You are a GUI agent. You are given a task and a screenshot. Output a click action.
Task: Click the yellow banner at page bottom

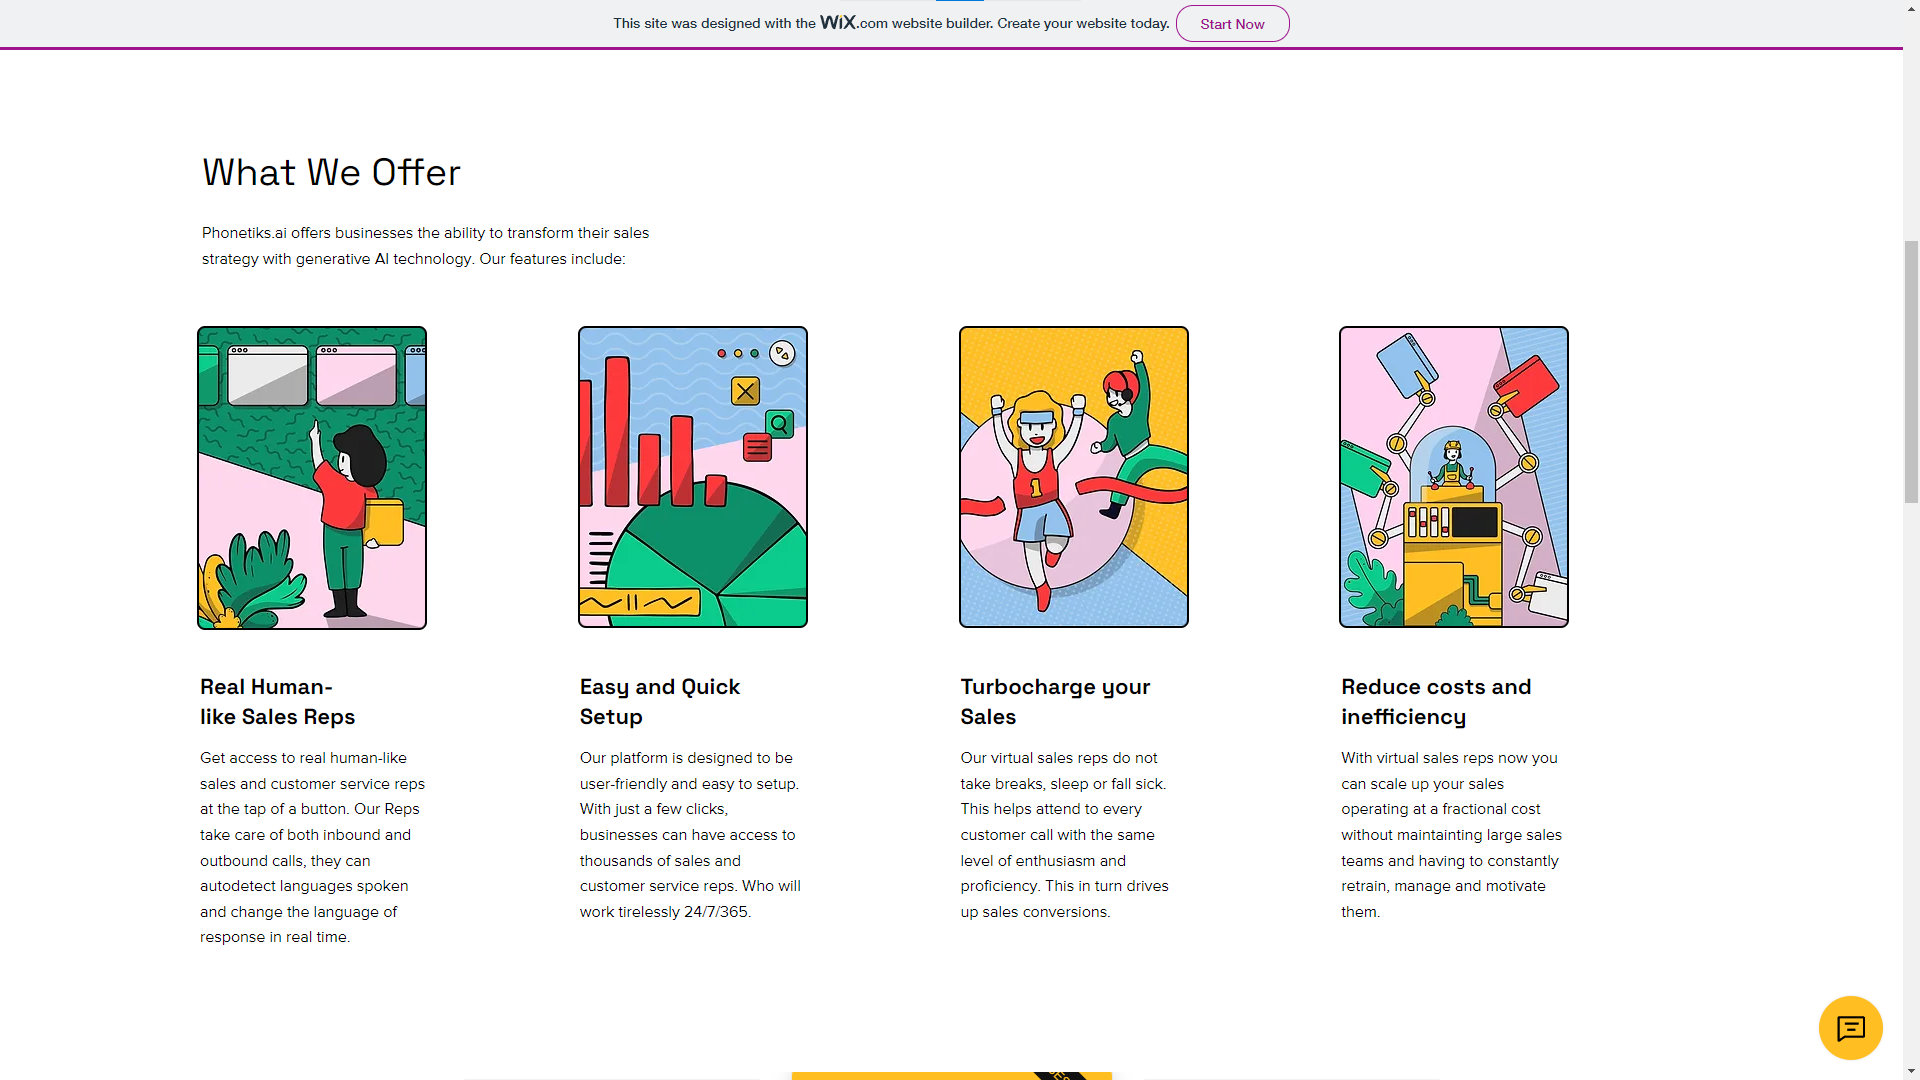click(952, 1076)
